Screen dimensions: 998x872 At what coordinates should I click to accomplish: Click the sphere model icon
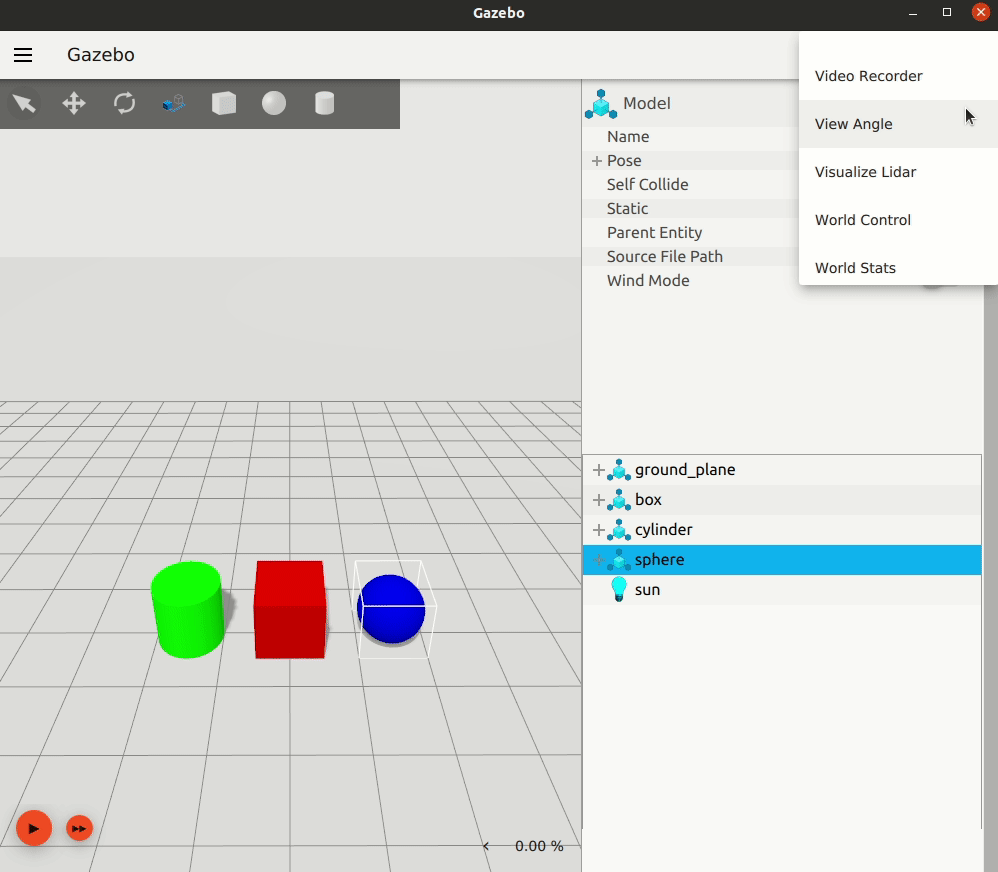tap(619, 559)
